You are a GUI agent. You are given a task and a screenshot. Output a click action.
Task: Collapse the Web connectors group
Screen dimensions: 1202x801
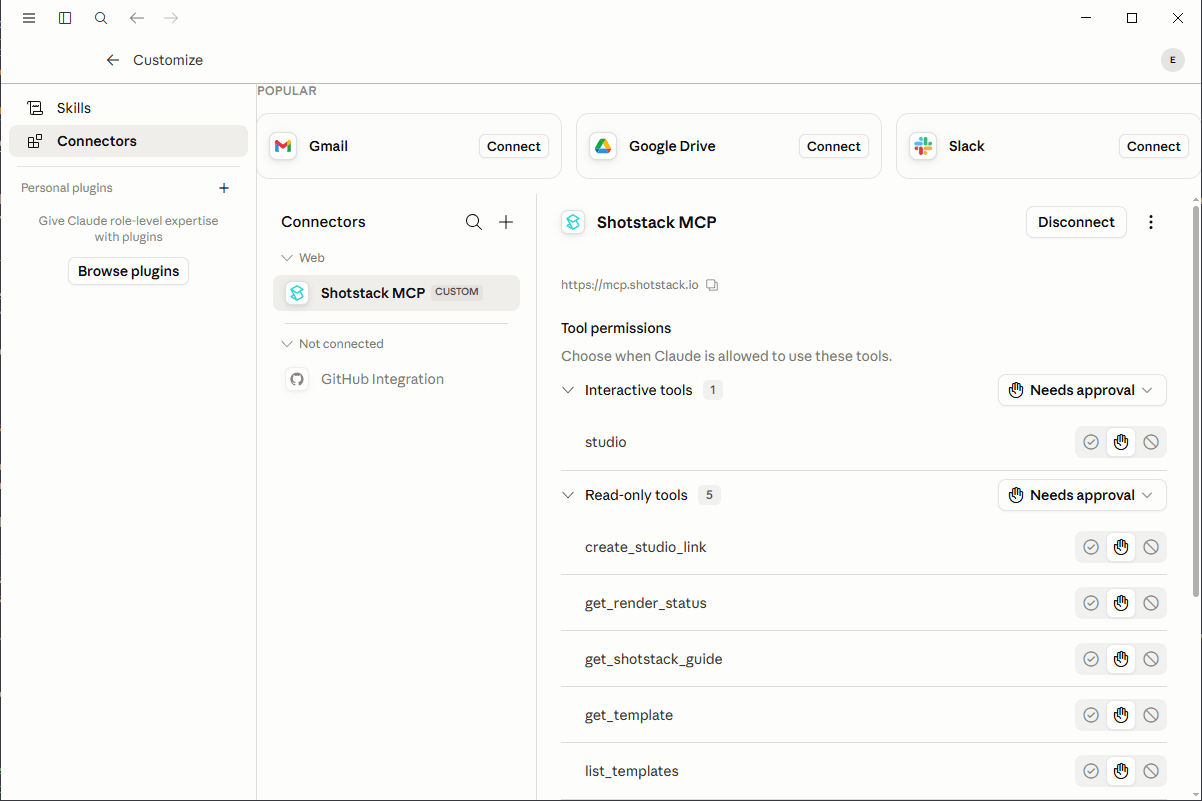[x=288, y=258]
